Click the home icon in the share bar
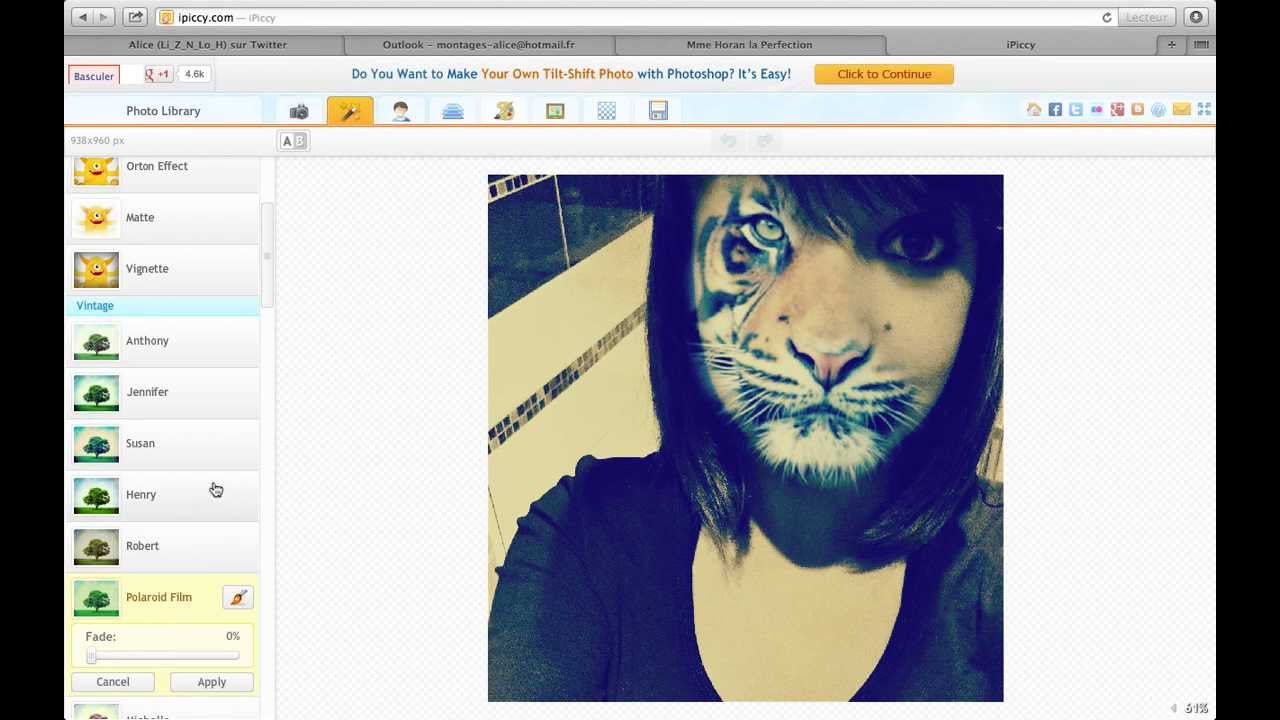The width and height of the screenshot is (1280, 720). pos(1034,110)
